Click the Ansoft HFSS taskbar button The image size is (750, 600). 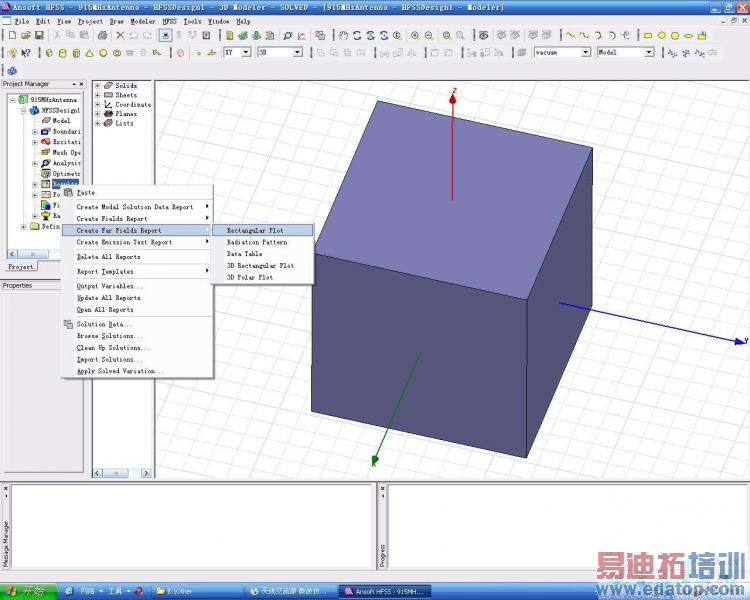tap(386, 591)
